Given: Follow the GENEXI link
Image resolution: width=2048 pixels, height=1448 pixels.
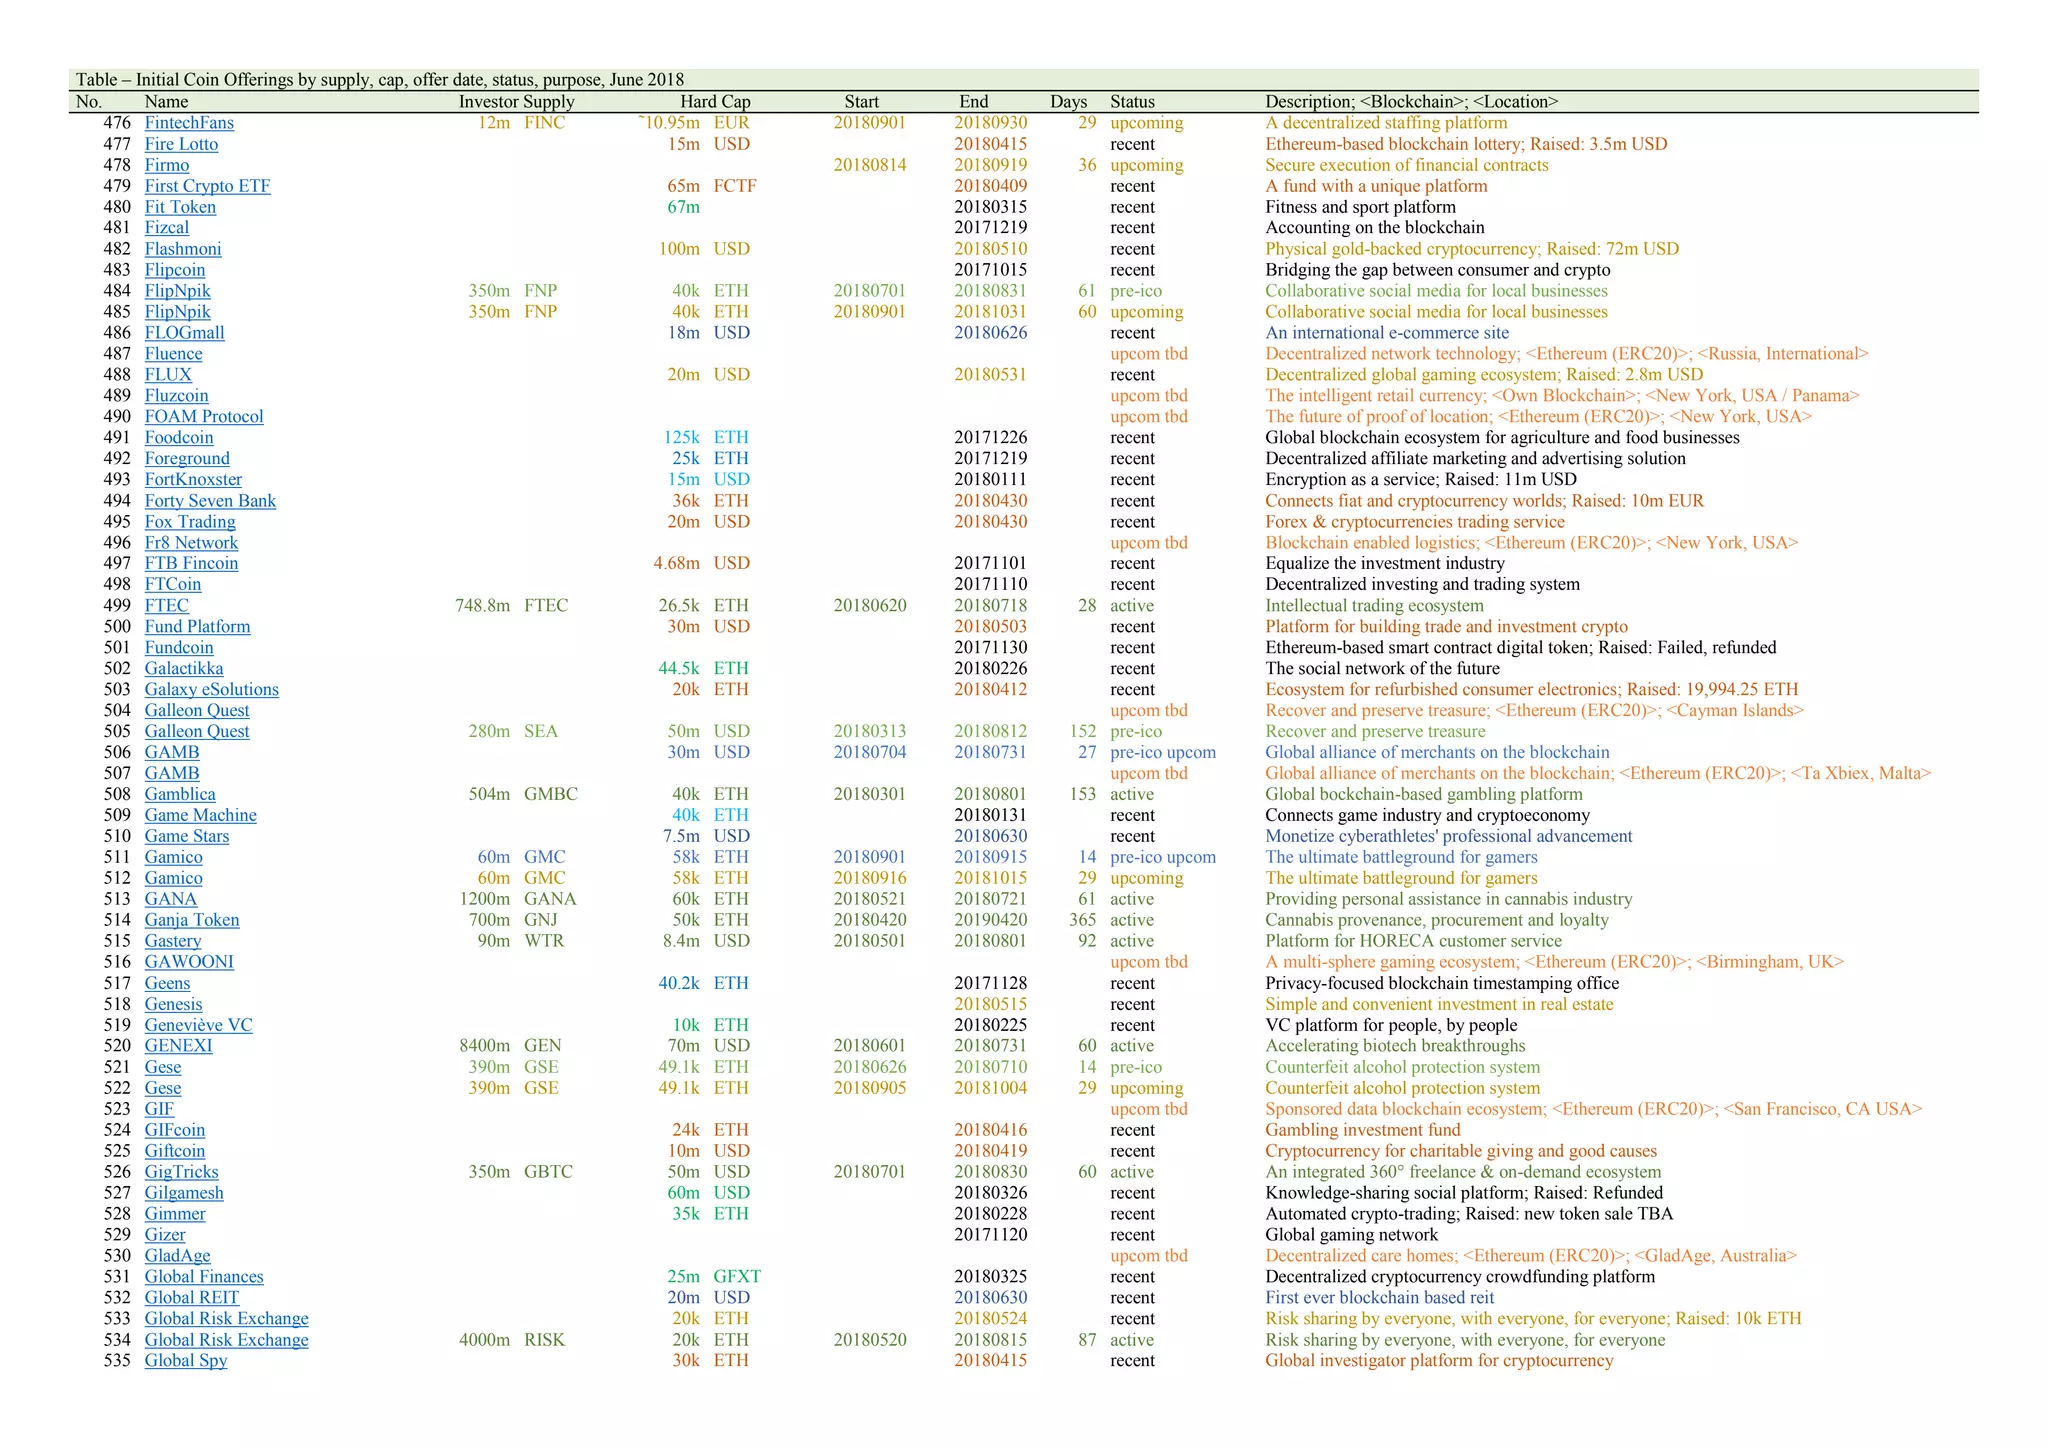Looking at the screenshot, I should 178,1046.
